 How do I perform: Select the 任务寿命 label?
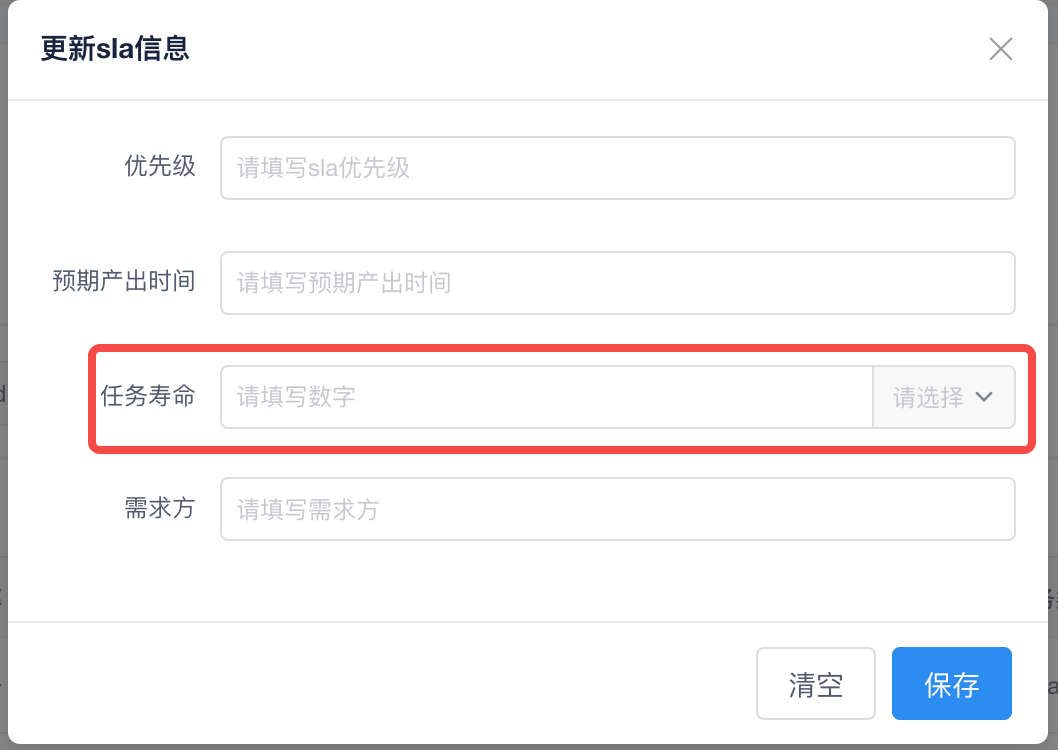click(148, 396)
